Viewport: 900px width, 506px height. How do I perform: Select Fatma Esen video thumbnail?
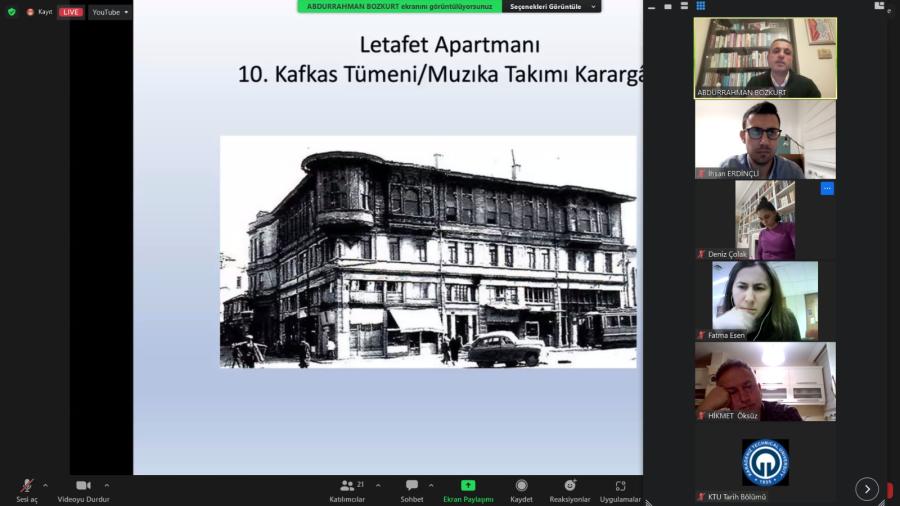(765, 301)
